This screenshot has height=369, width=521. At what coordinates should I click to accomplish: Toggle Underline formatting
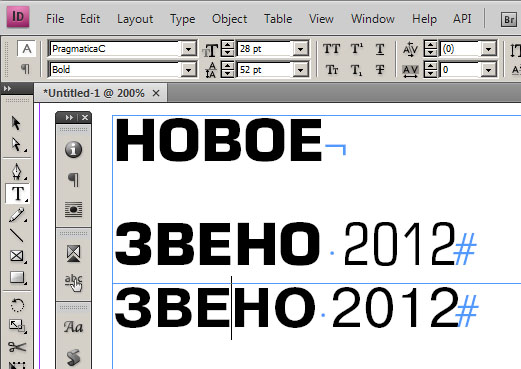(x=380, y=49)
